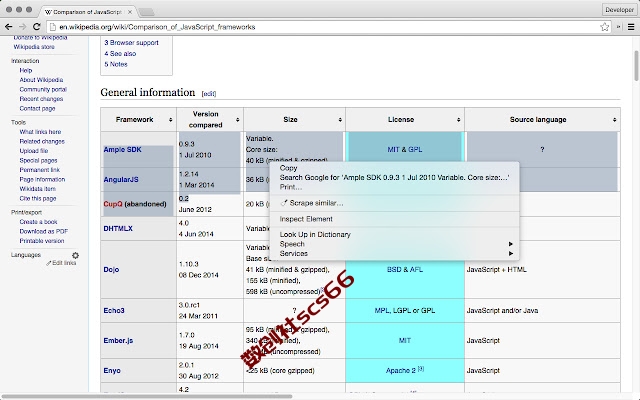Screen dimensions: 640x400
Task: Open Related changes tool link
Action: click(x=42, y=141)
